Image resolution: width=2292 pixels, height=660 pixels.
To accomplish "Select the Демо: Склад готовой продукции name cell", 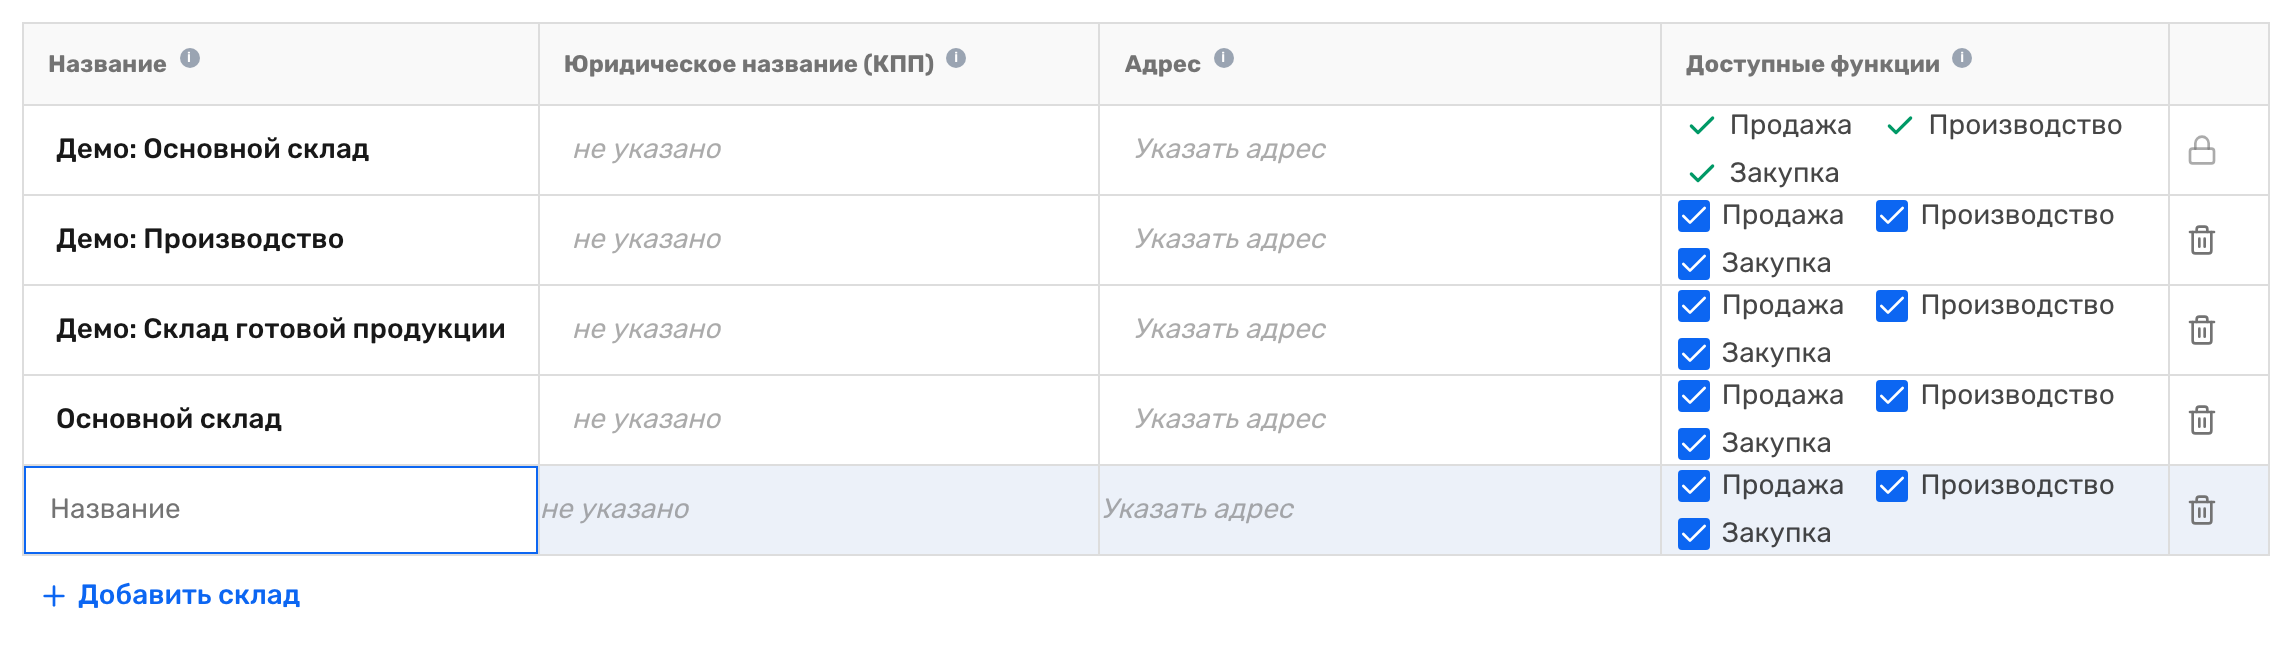I will point(281,330).
